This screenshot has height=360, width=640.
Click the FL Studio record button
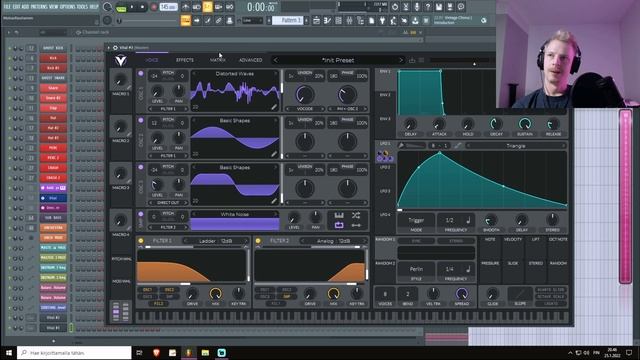(x=154, y=7)
